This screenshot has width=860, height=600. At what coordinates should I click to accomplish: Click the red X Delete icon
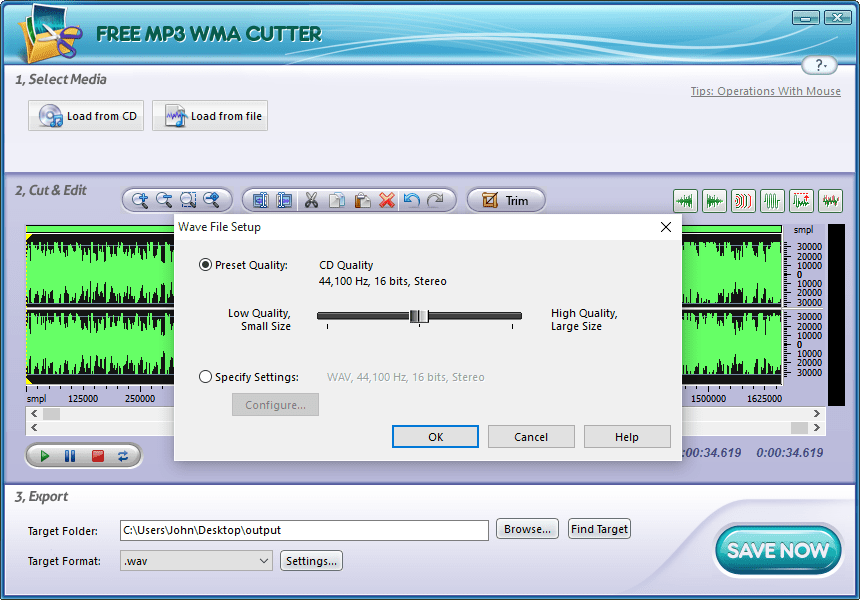coord(387,201)
